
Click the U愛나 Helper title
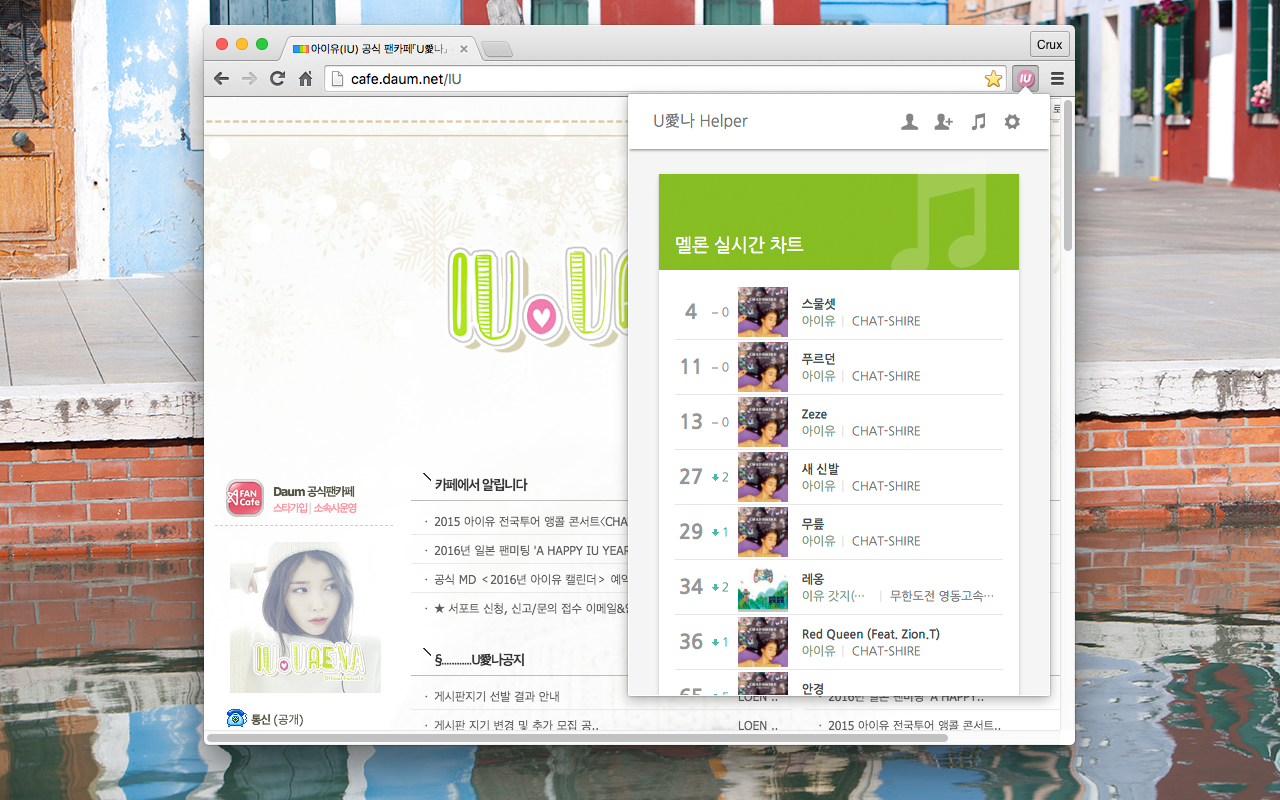pos(700,121)
